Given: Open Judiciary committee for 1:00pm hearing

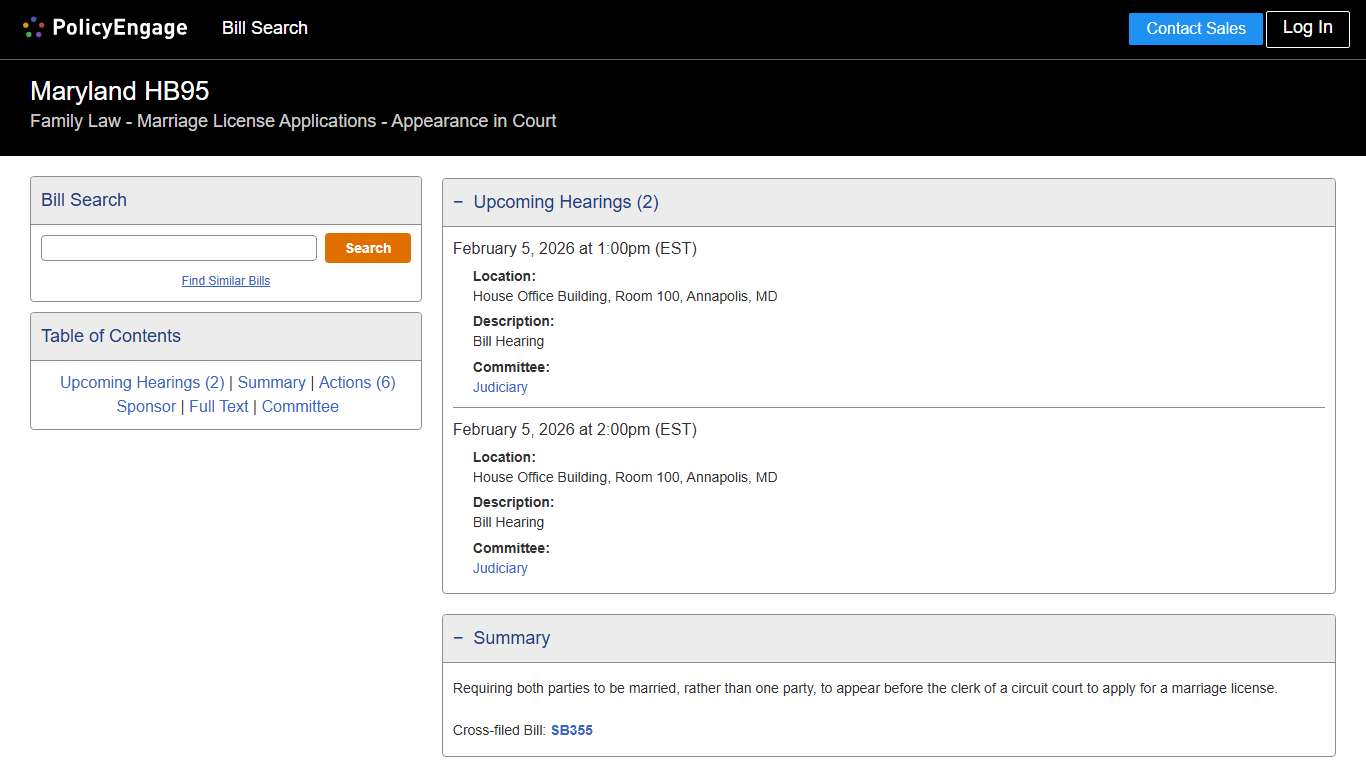Looking at the screenshot, I should click(500, 387).
